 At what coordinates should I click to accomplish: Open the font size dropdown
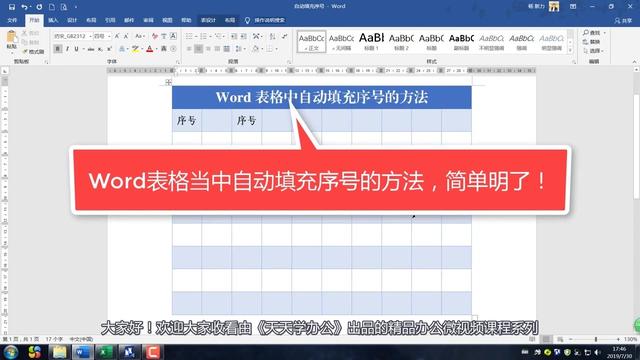coord(109,36)
